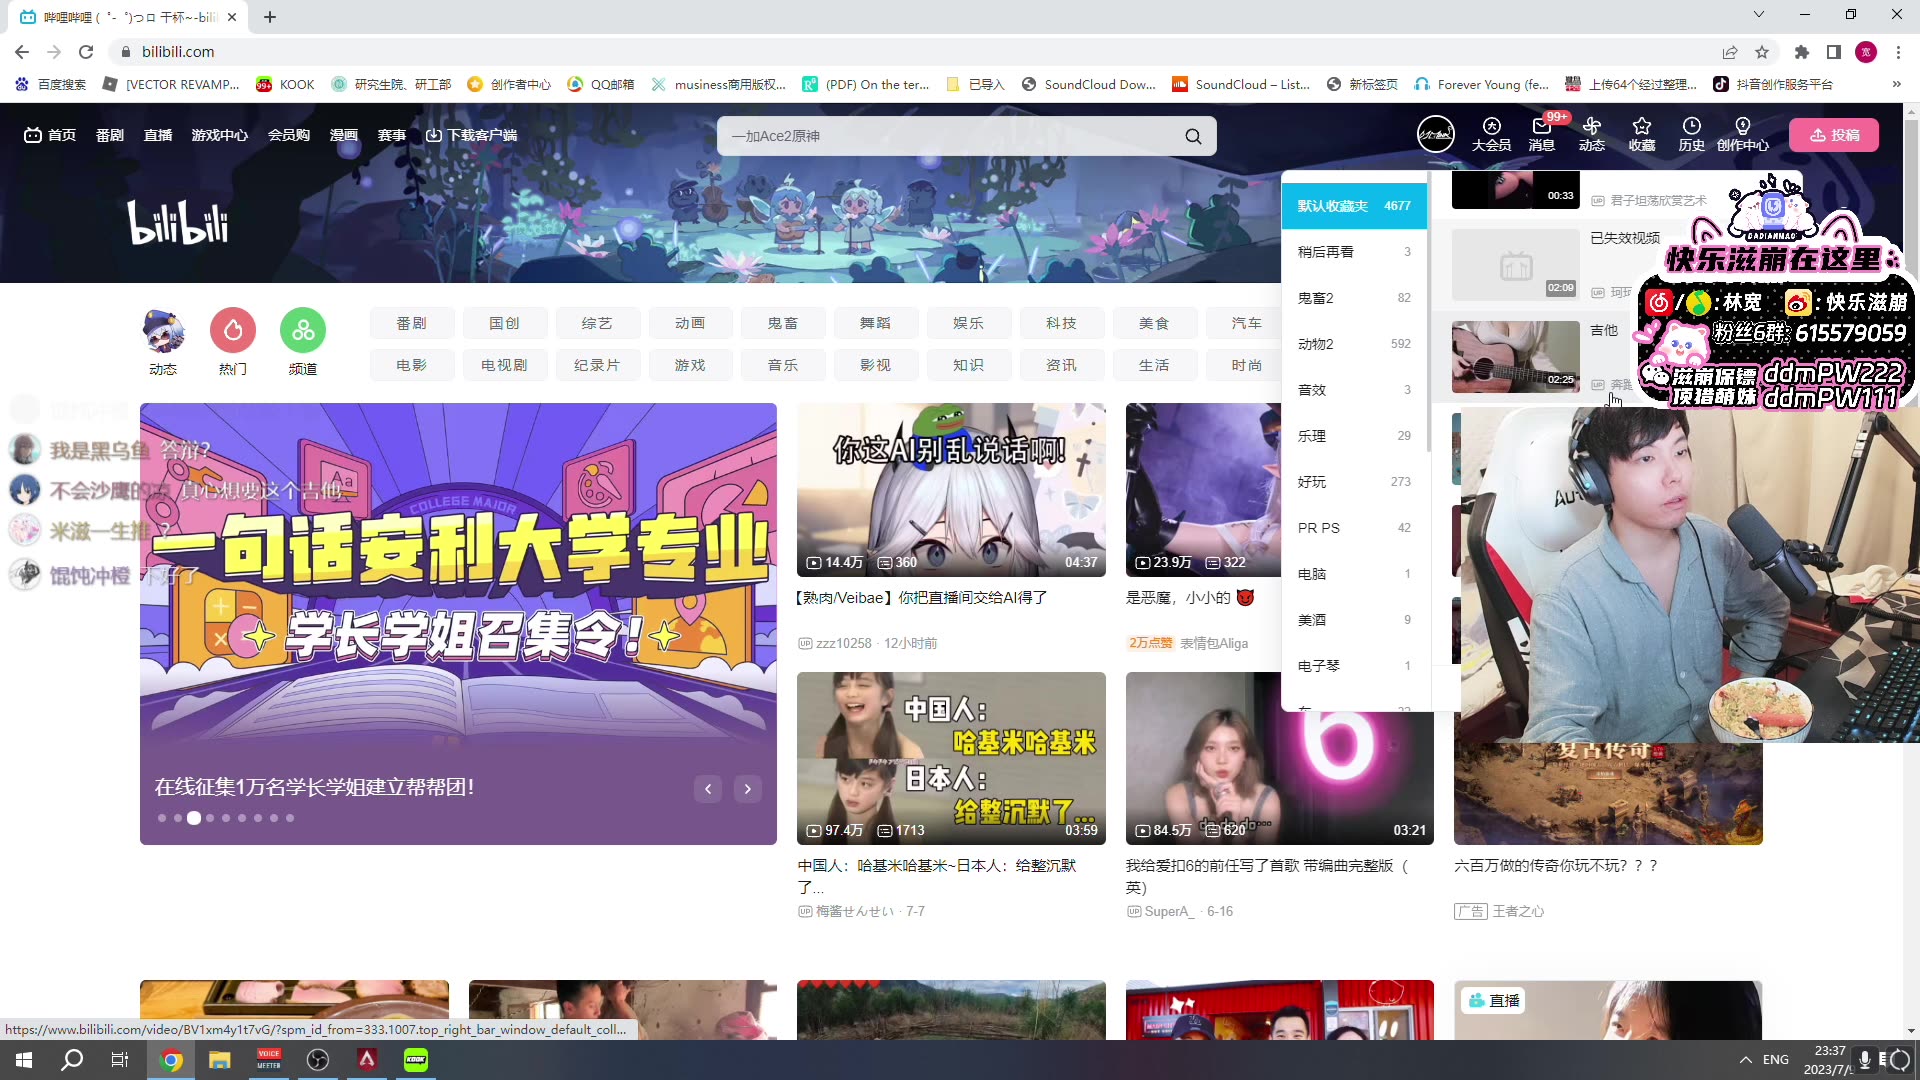Show next carousel banner slide
The height and width of the screenshot is (1080, 1920).
(748, 789)
